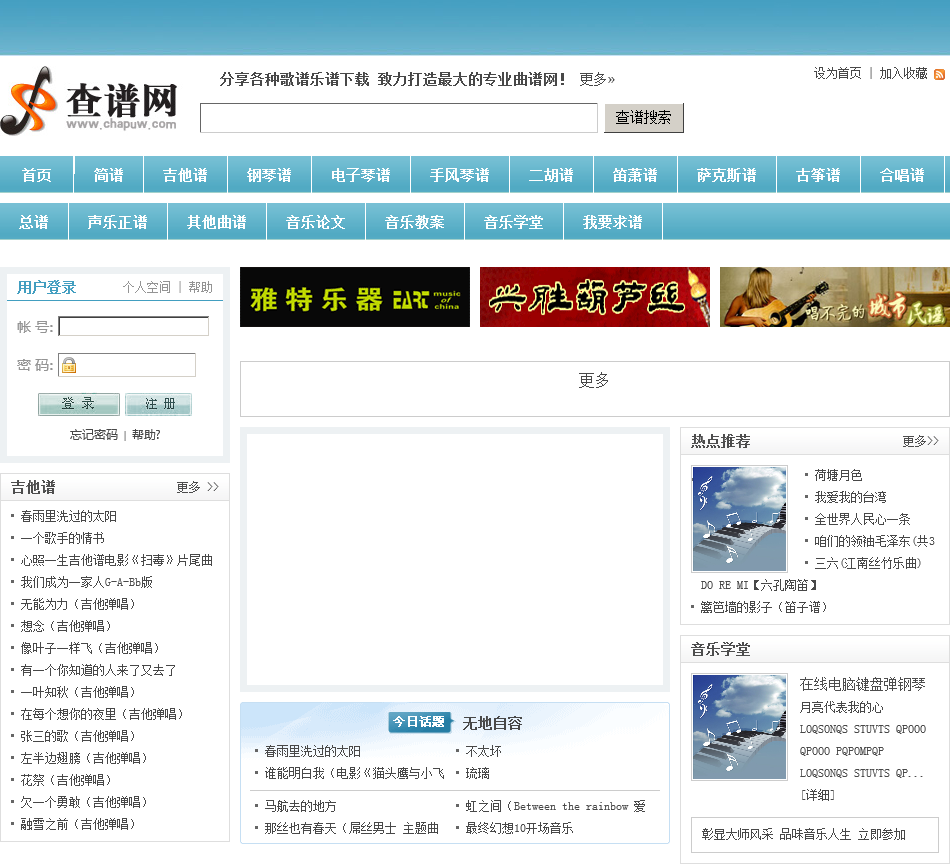Click 彰显大师风采 品味音乐人生 立即参加 banner
Viewport: 950px width, 864px height.
coord(815,834)
